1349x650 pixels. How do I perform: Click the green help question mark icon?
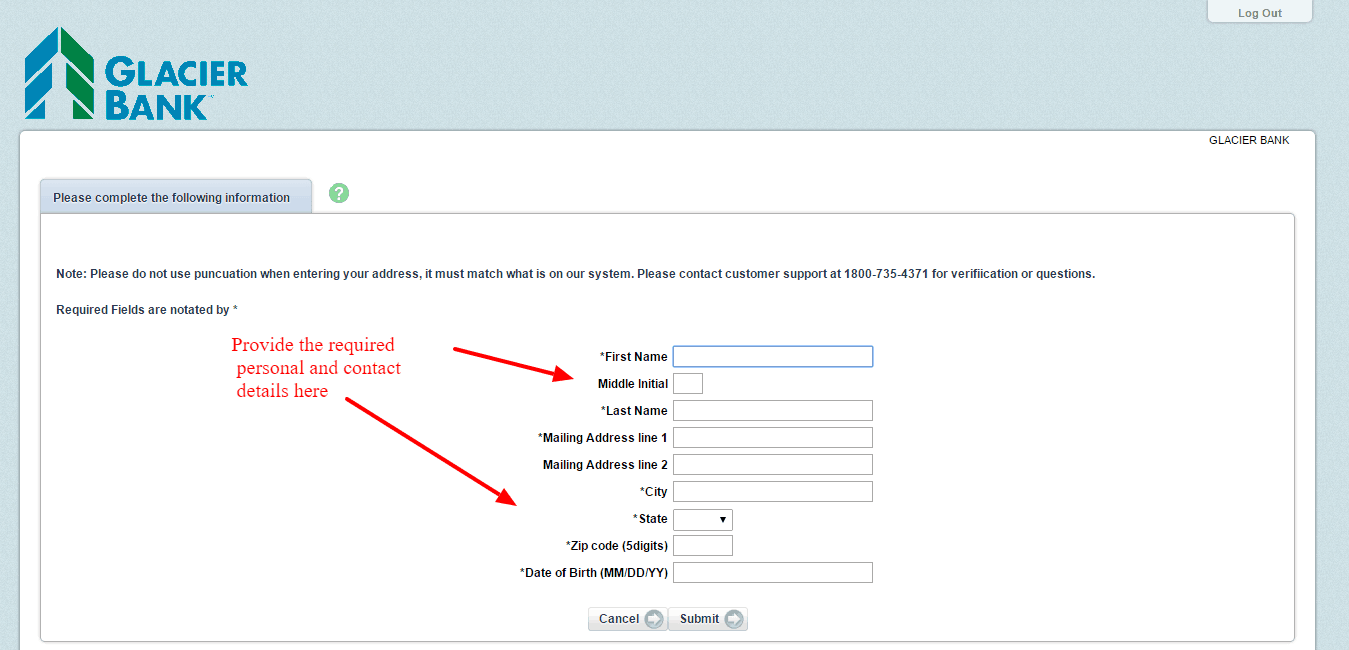(339, 193)
